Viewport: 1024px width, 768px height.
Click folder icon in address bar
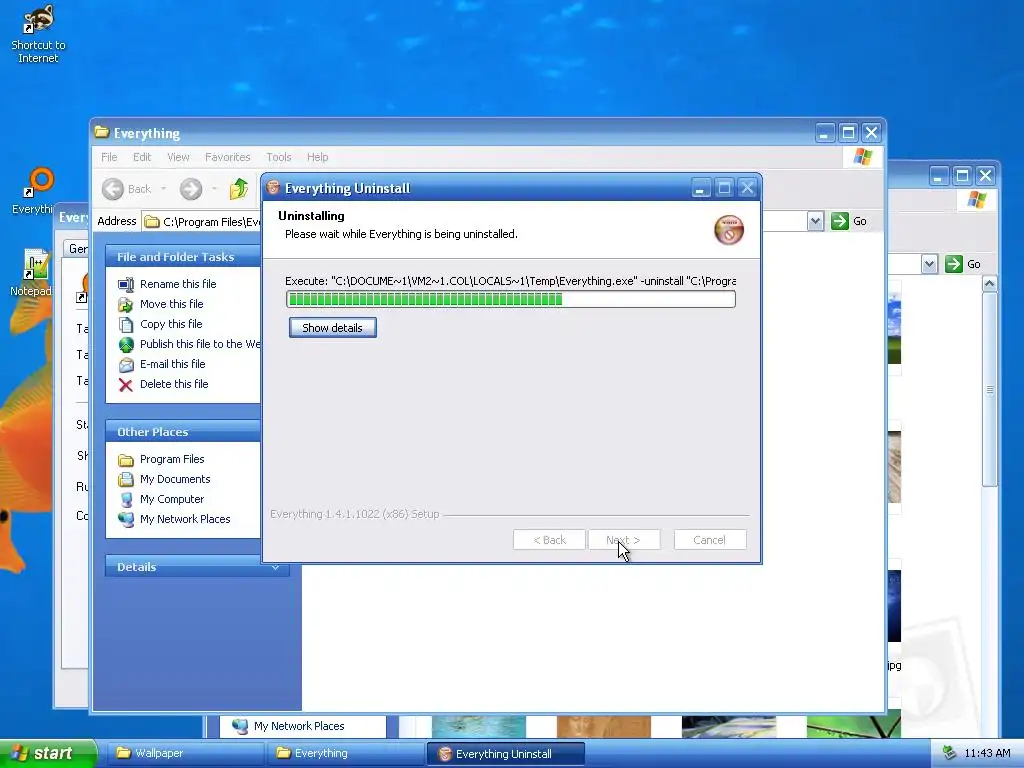pos(152,222)
